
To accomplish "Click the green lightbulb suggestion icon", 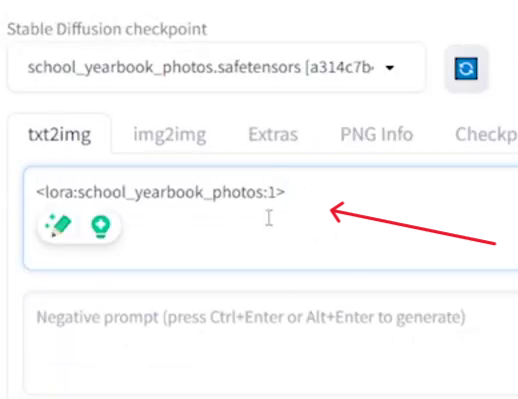I will [101, 227].
